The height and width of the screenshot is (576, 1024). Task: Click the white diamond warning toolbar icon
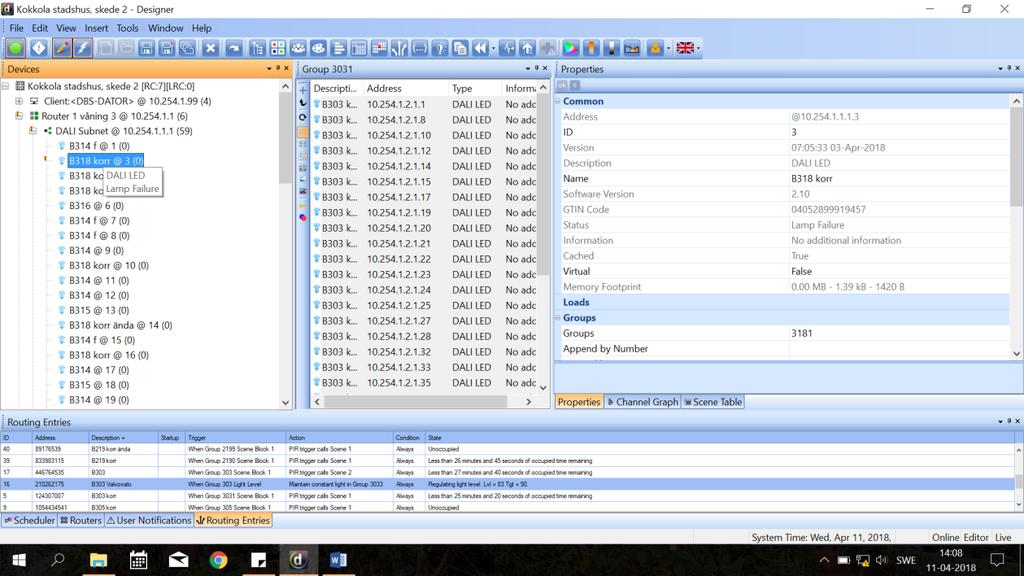(39, 48)
